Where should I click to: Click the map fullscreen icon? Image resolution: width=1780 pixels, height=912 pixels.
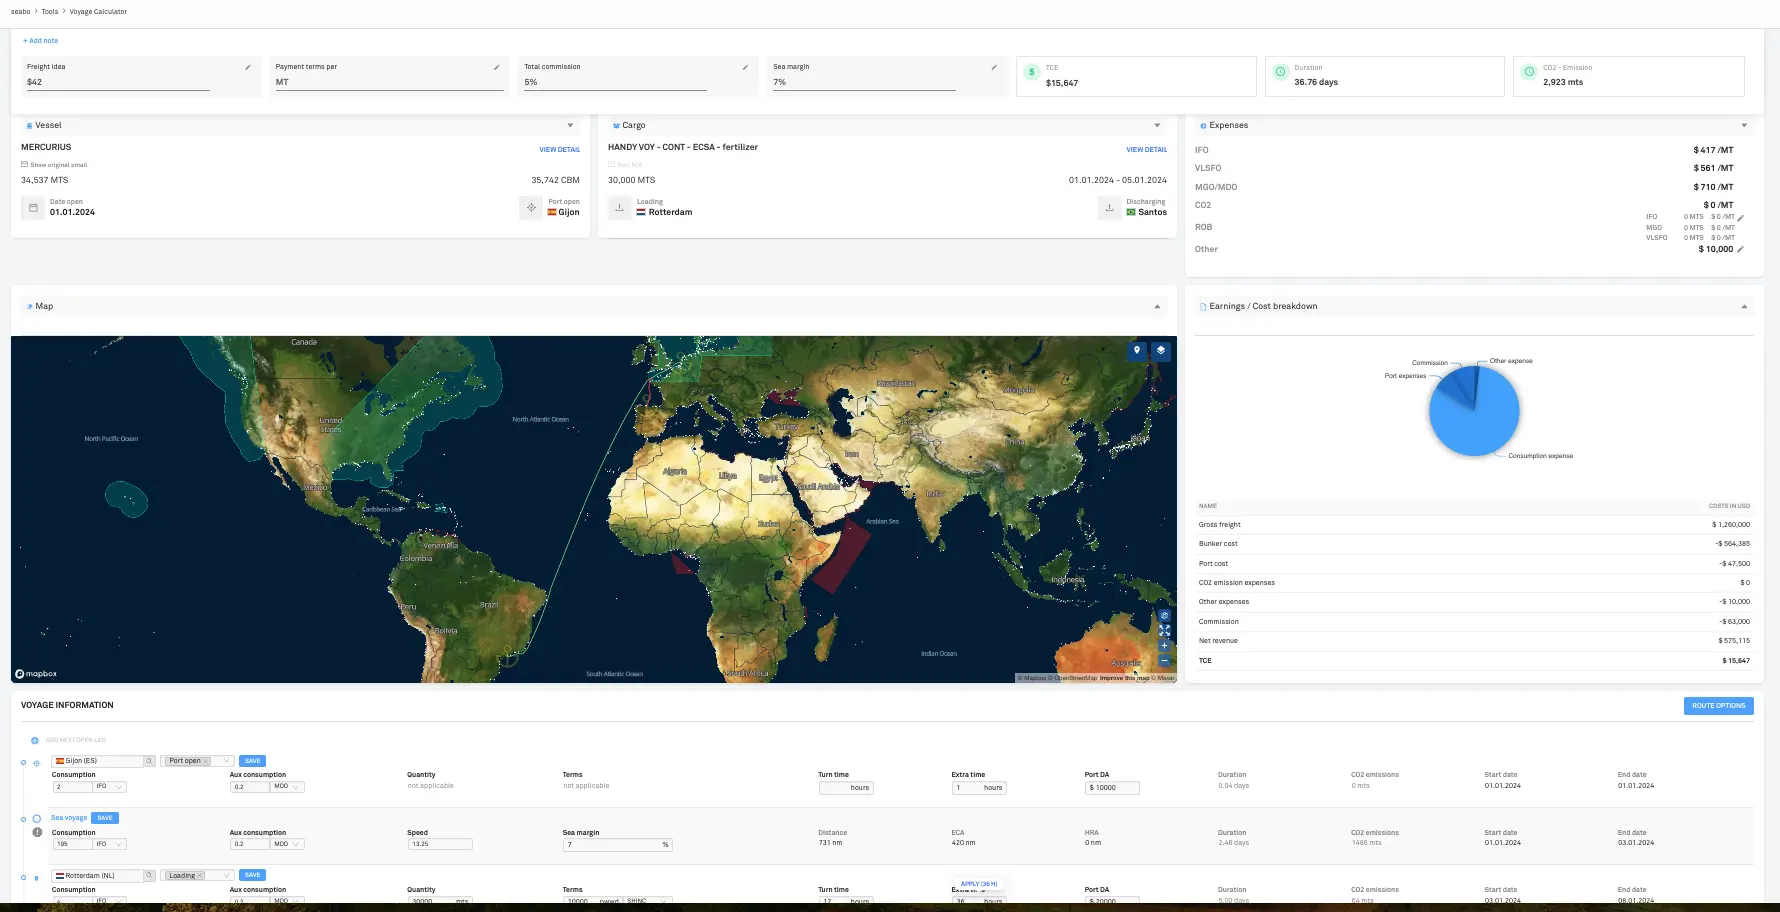[1164, 631]
